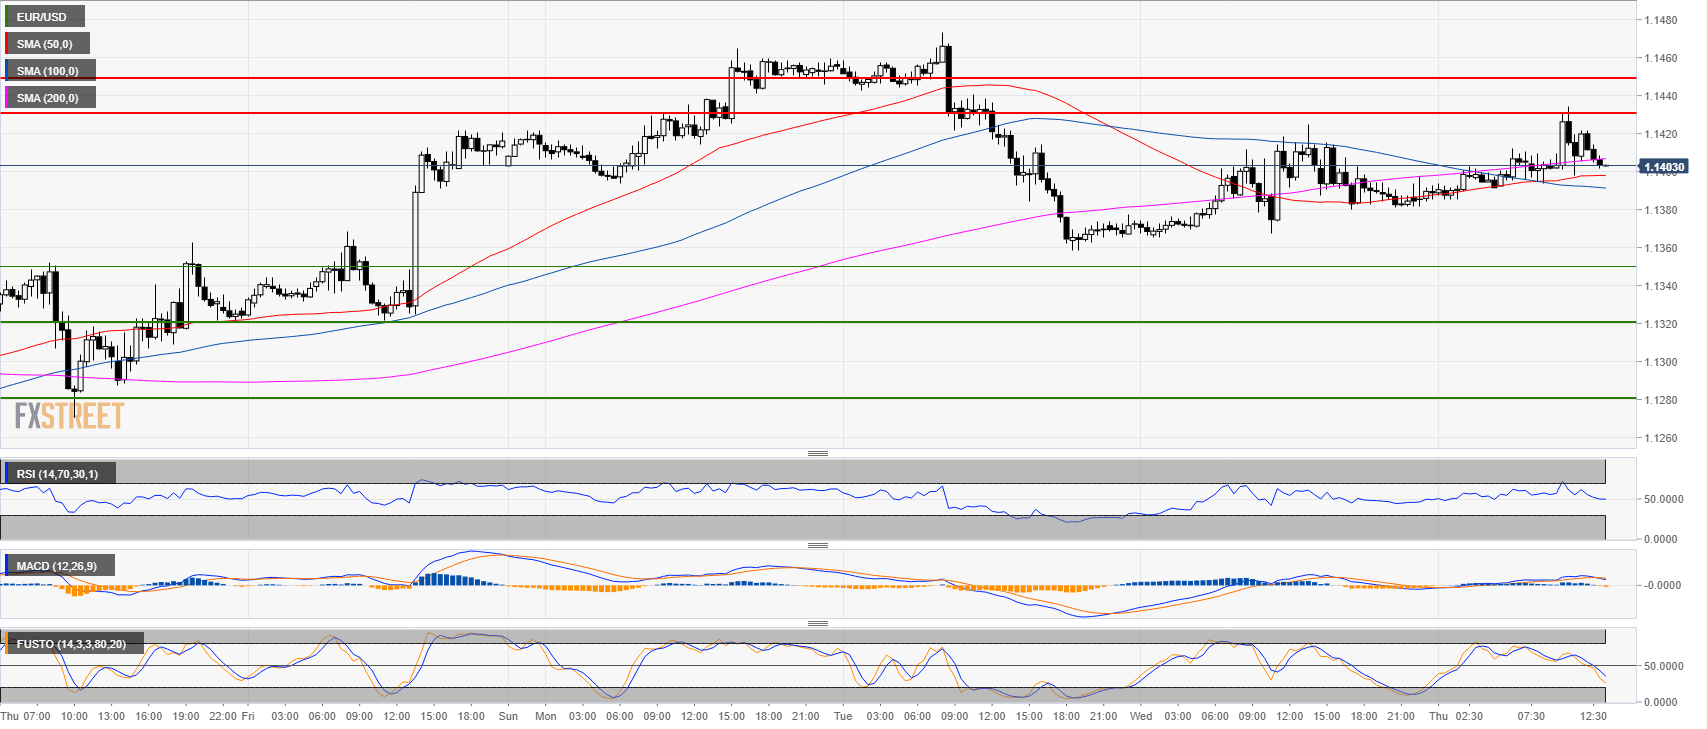Grab the splitter handle above RSI panel

[817, 454]
